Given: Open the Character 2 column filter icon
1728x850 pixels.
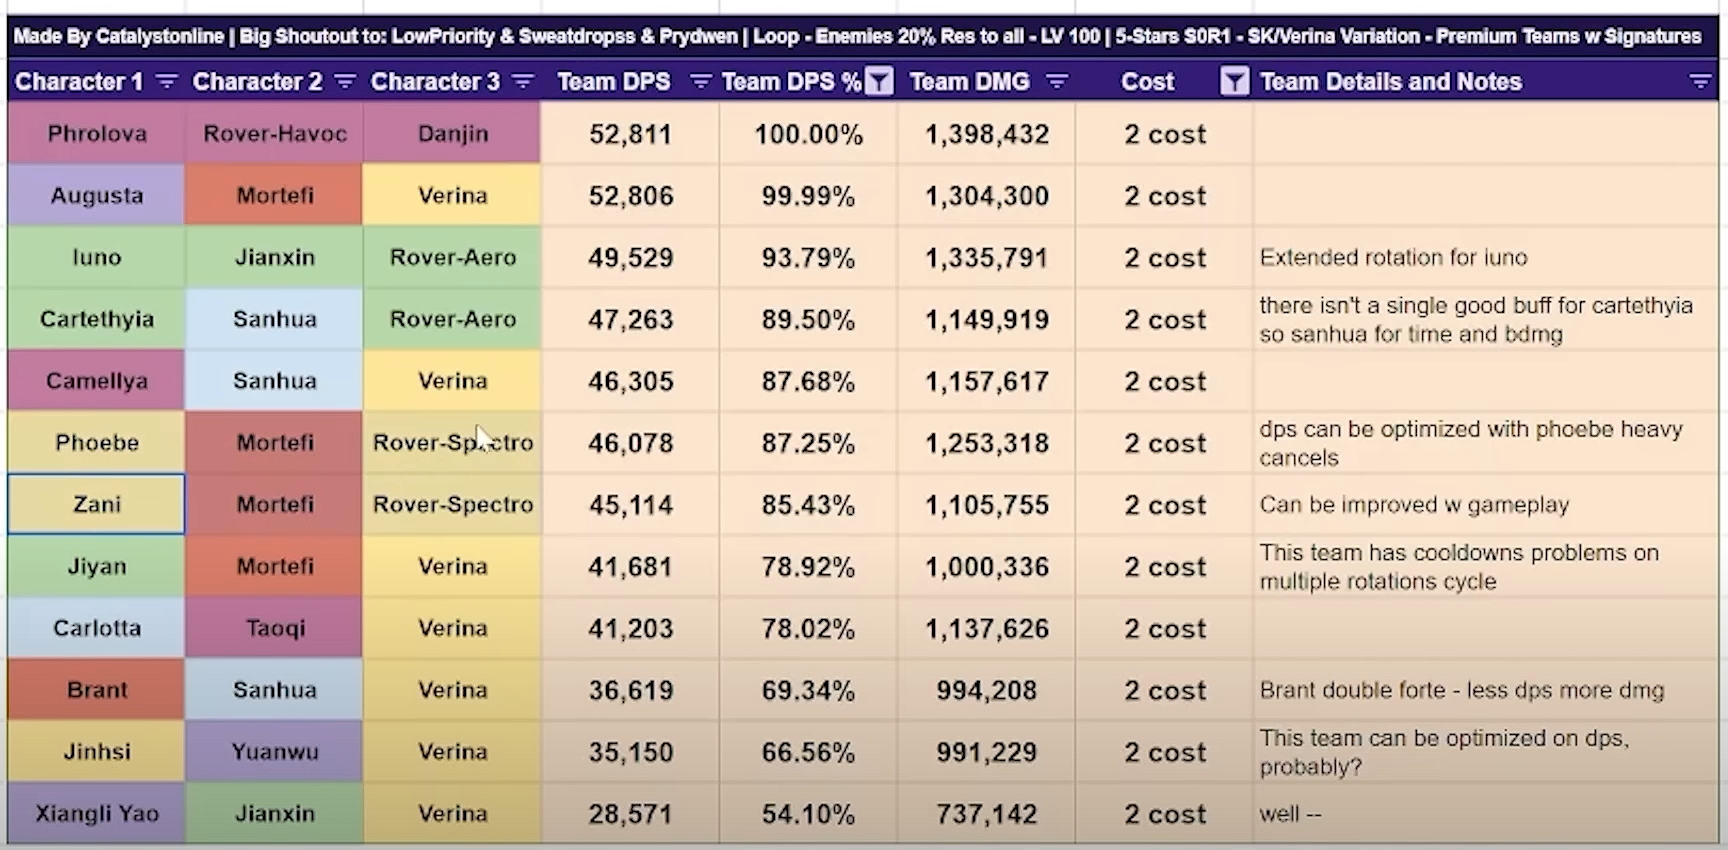Looking at the screenshot, I should tap(345, 81).
